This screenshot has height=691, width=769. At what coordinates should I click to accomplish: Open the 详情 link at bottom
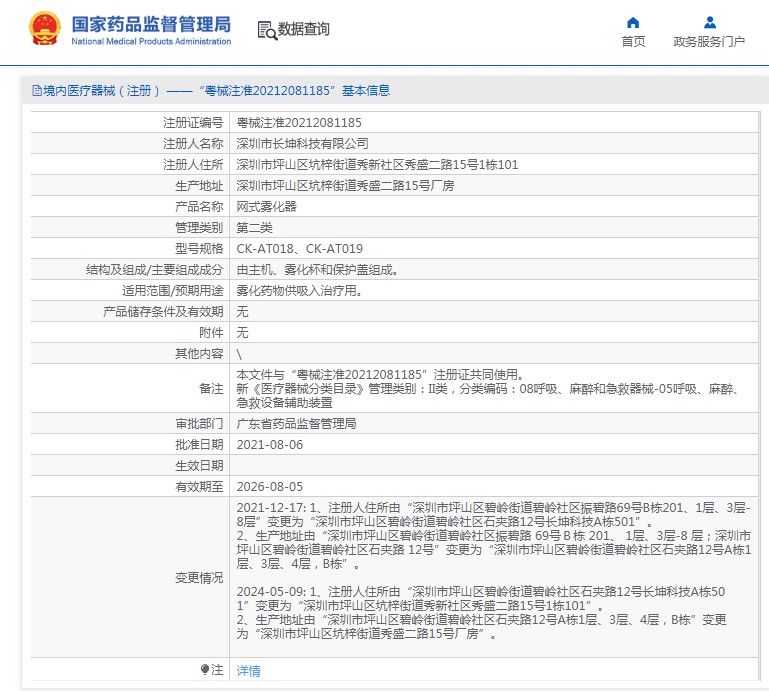[x=248, y=671]
